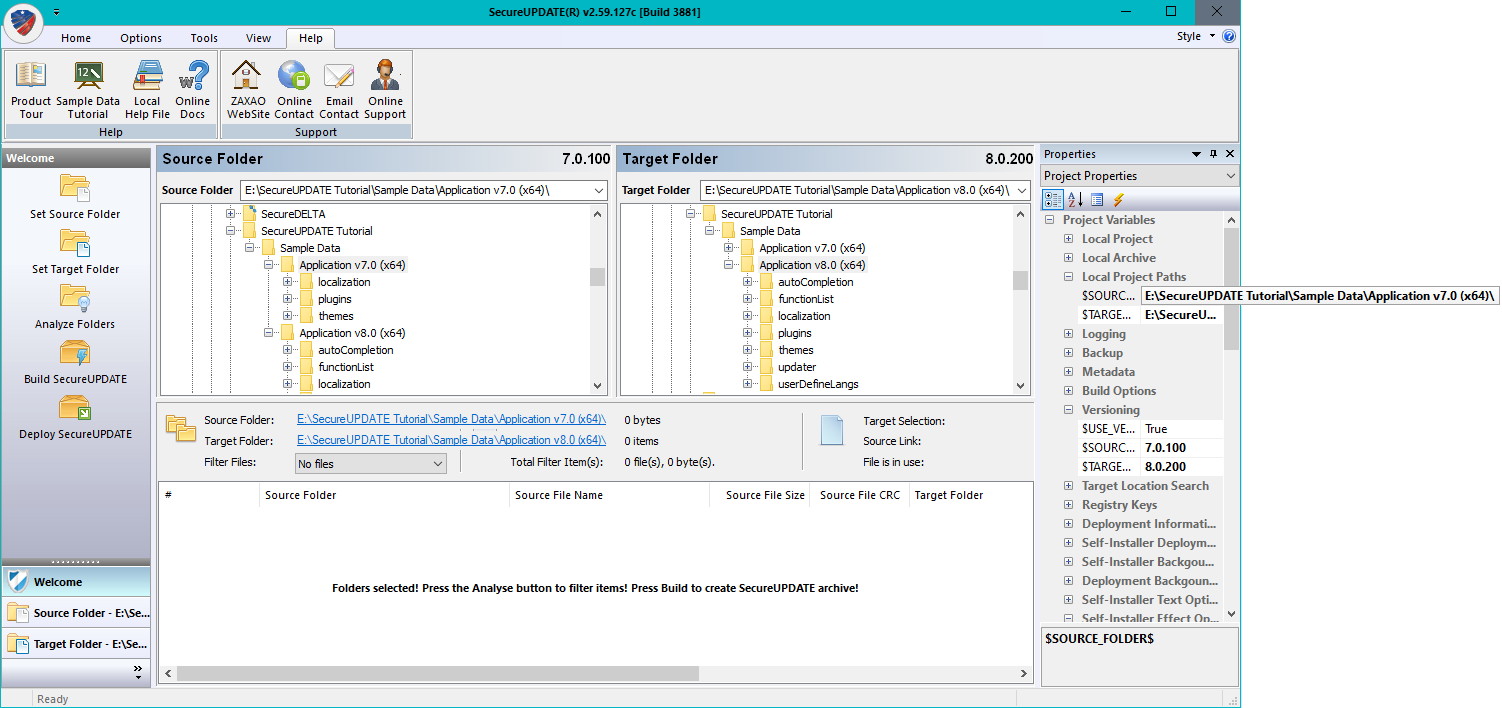This screenshot has height=708, width=1502.
Task: Select the Welcome navigation pane button
Action: click(x=76, y=582)
